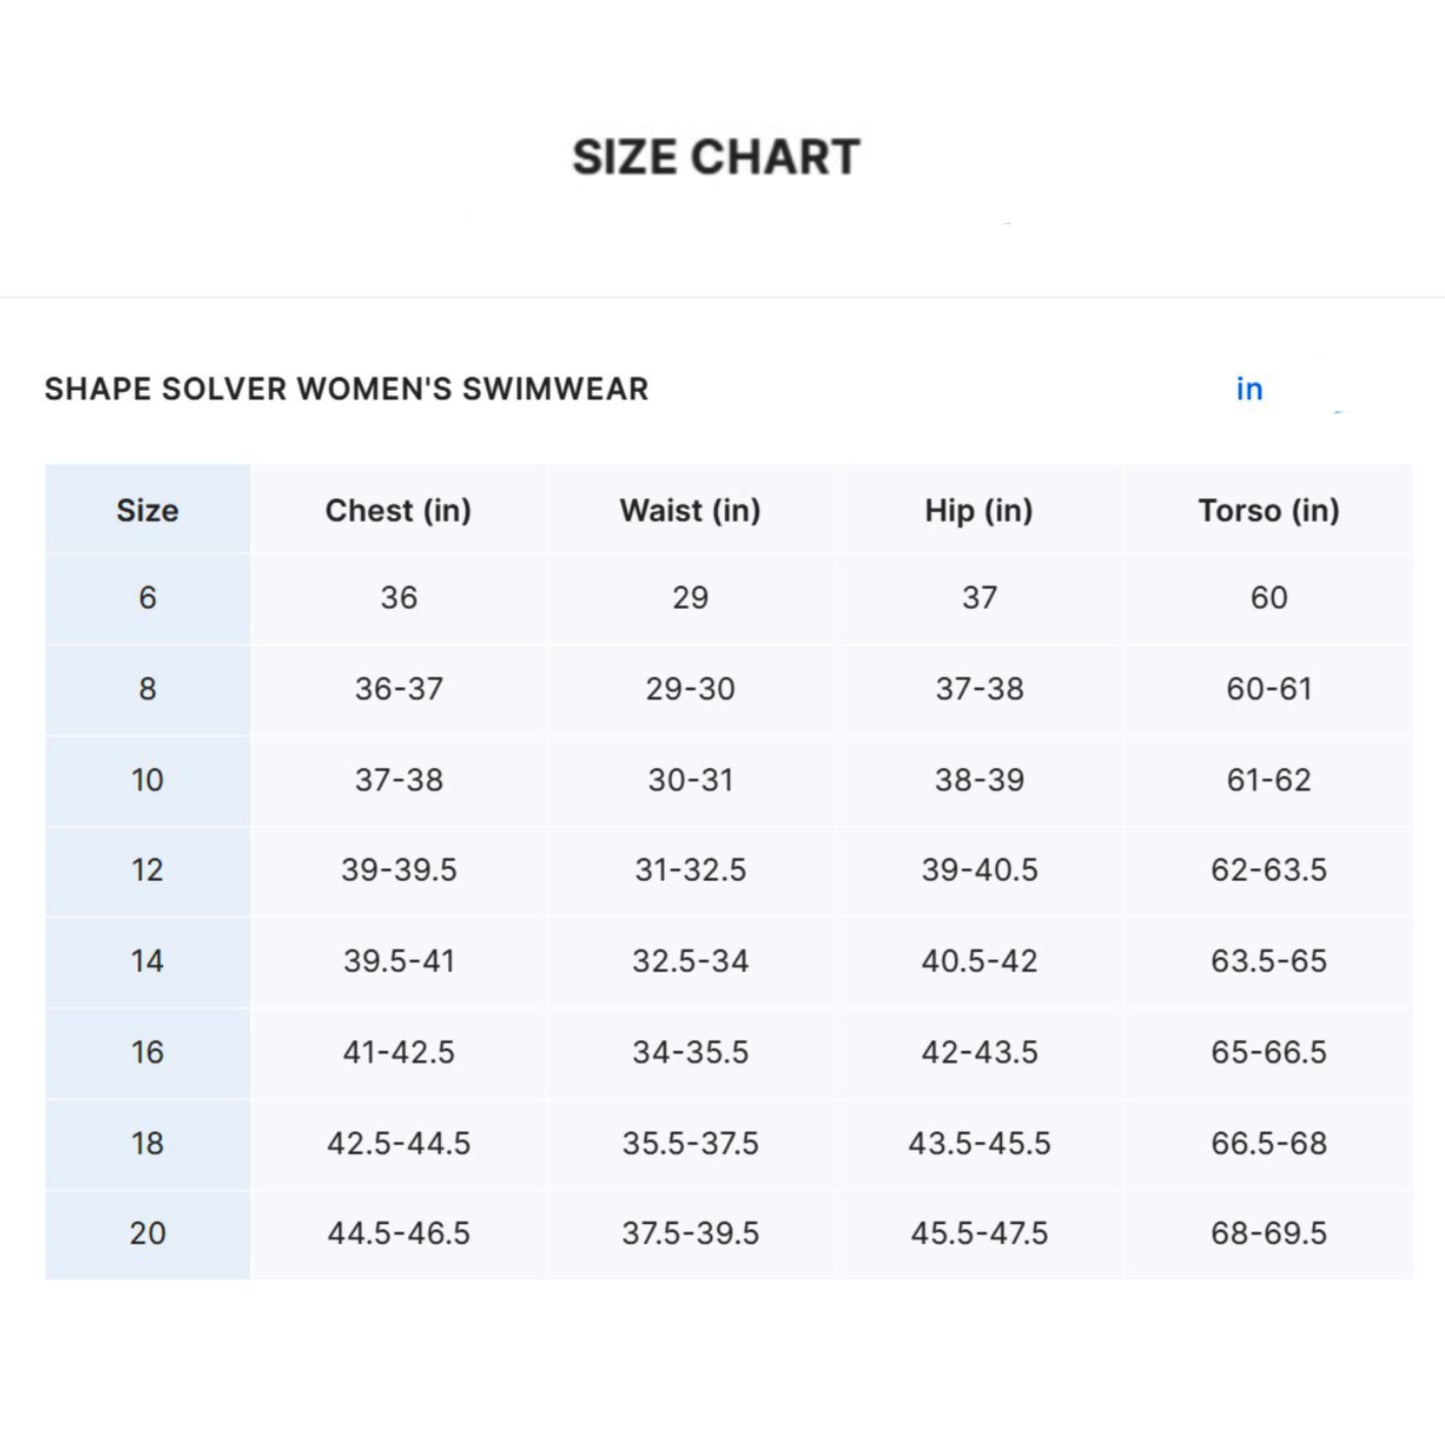The width and height of the screenshot is (1445, 1445).
Task: Click the Chest (in) column header
Action: click(398, 510)
